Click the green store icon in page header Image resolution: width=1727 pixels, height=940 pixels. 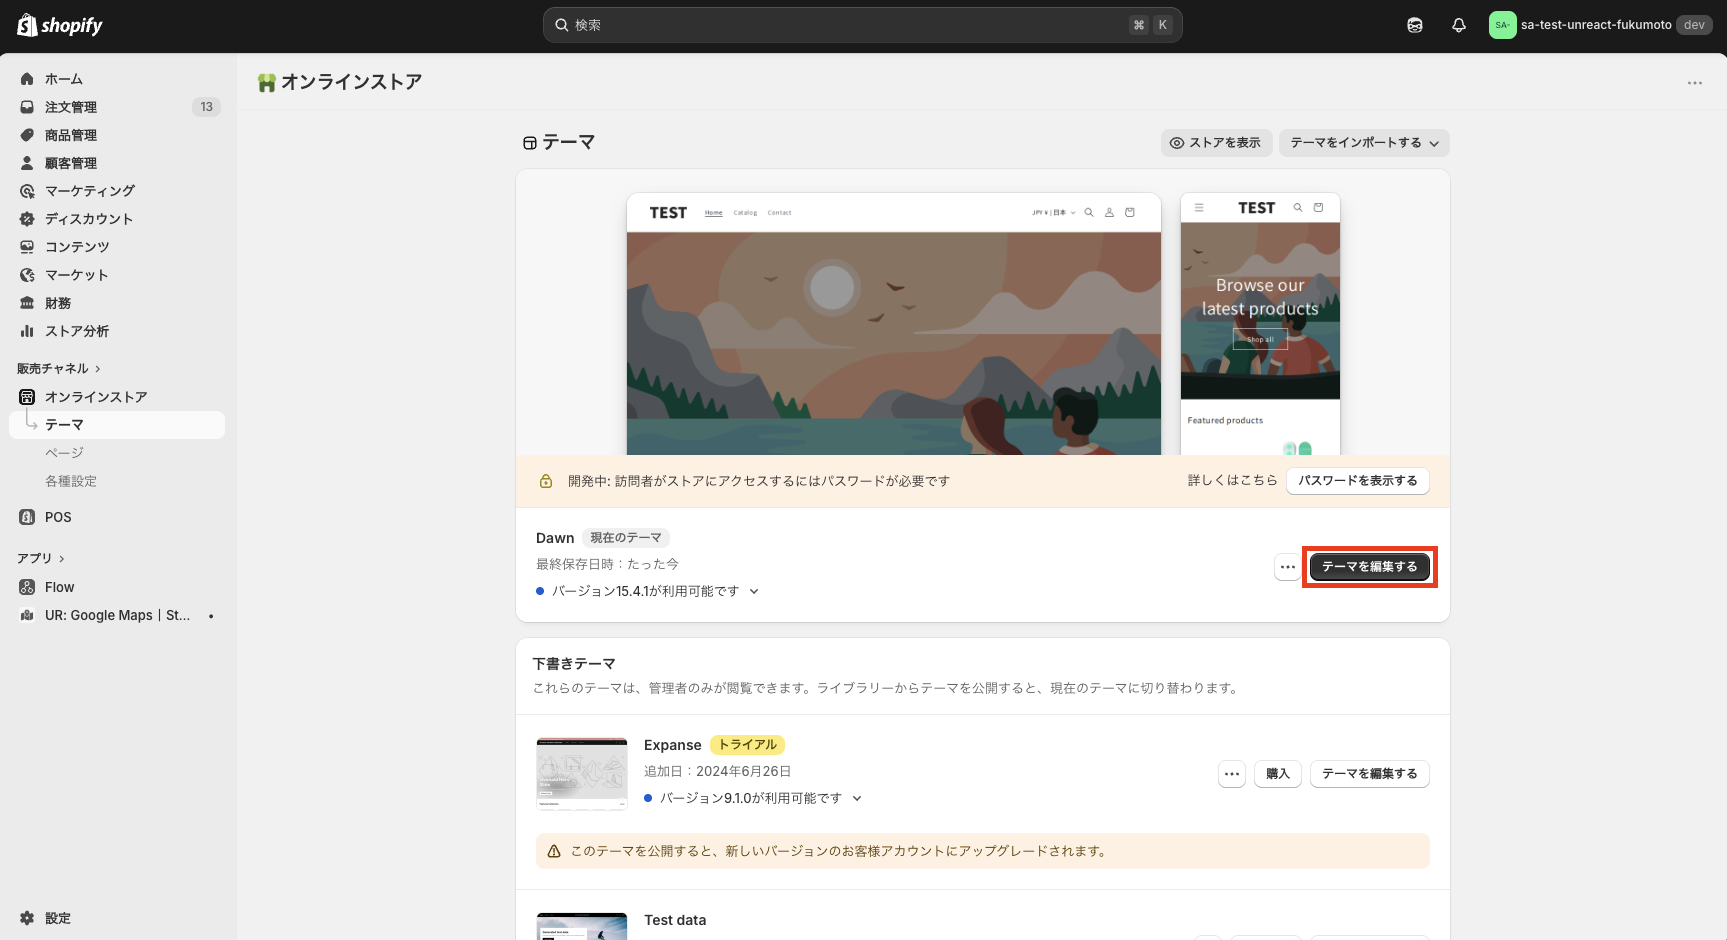click(267, 83)
